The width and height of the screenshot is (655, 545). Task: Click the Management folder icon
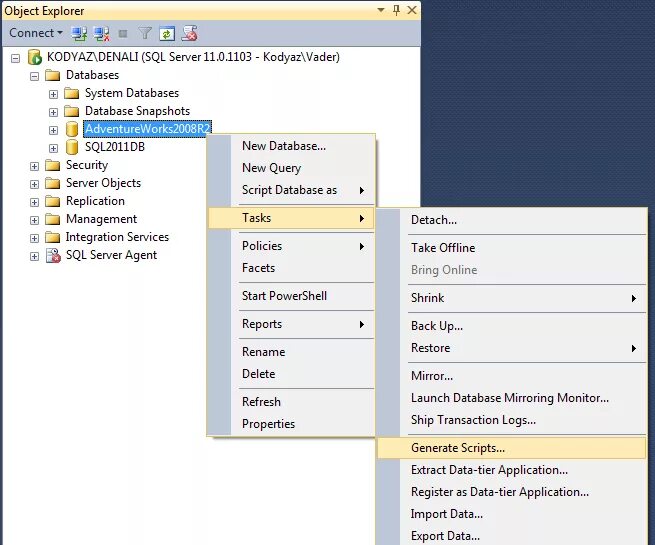click(53, 219)
